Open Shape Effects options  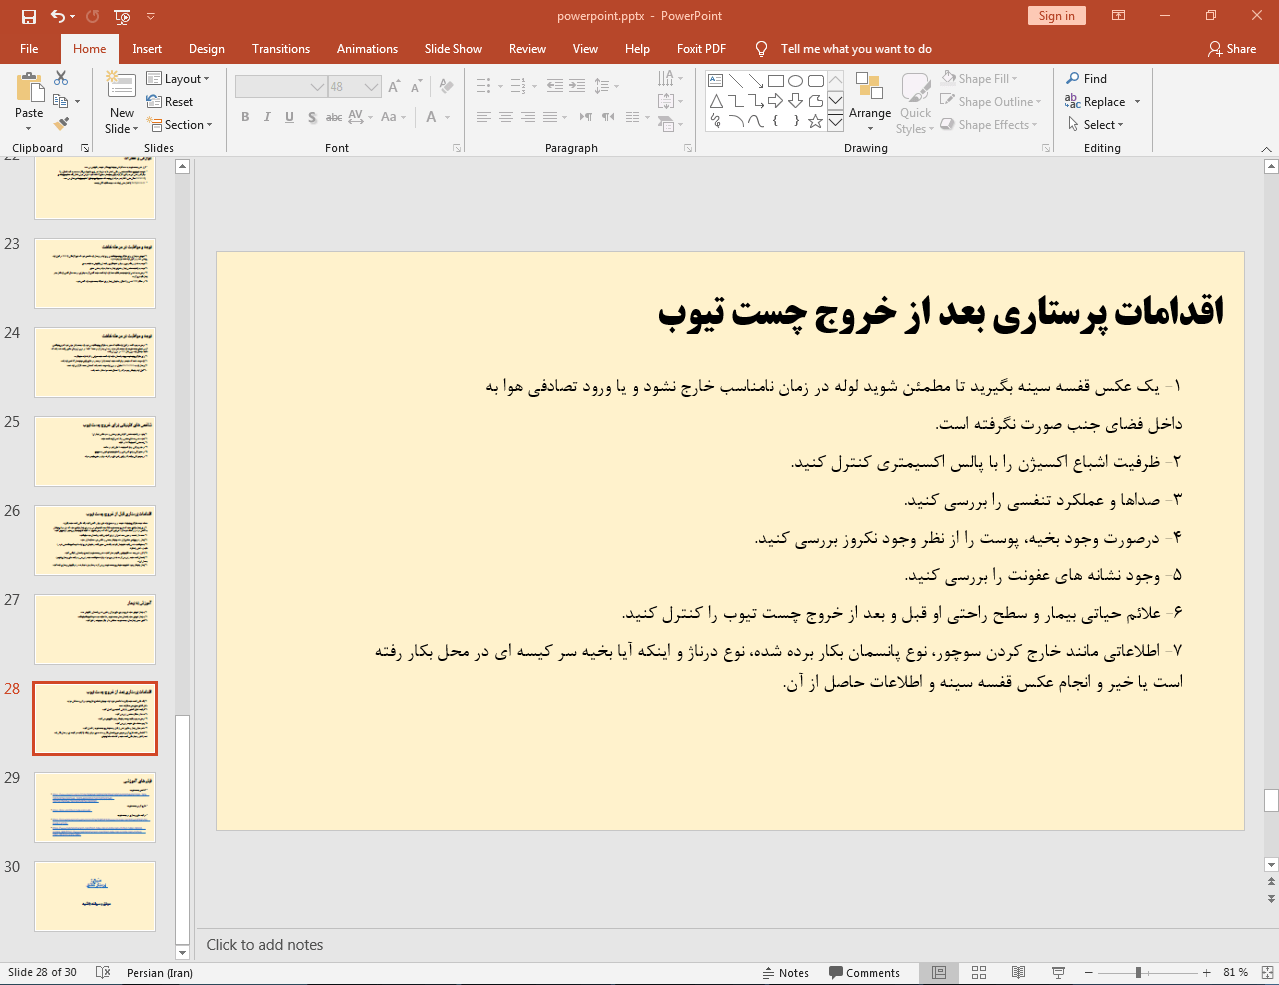989,125
